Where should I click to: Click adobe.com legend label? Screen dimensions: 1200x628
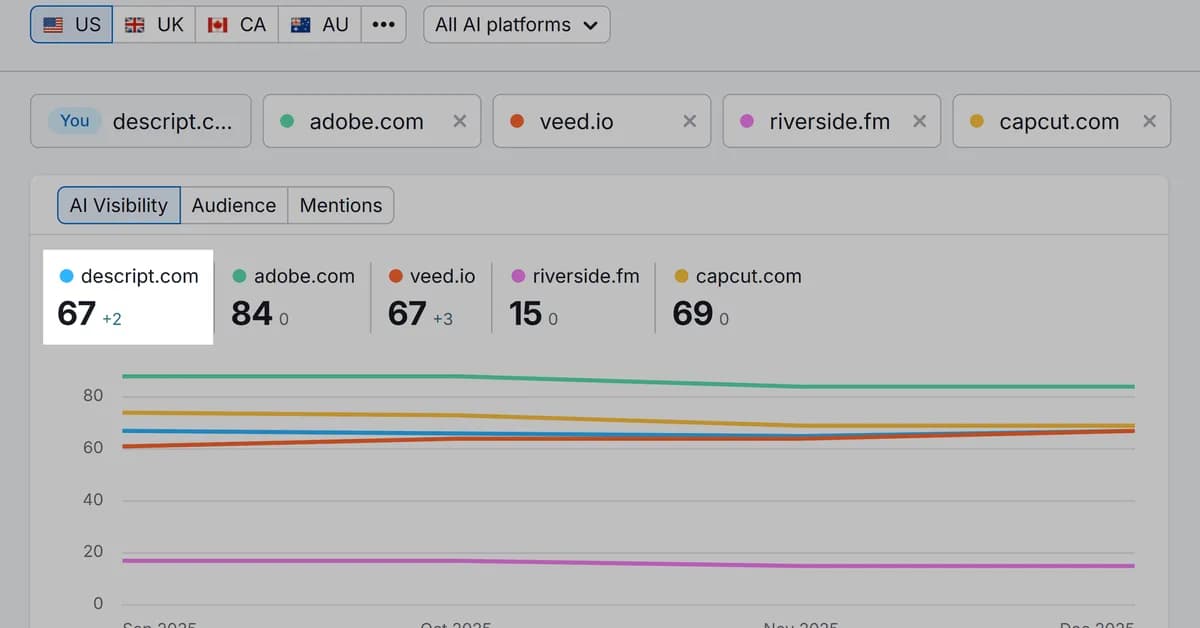click(304, 276)
